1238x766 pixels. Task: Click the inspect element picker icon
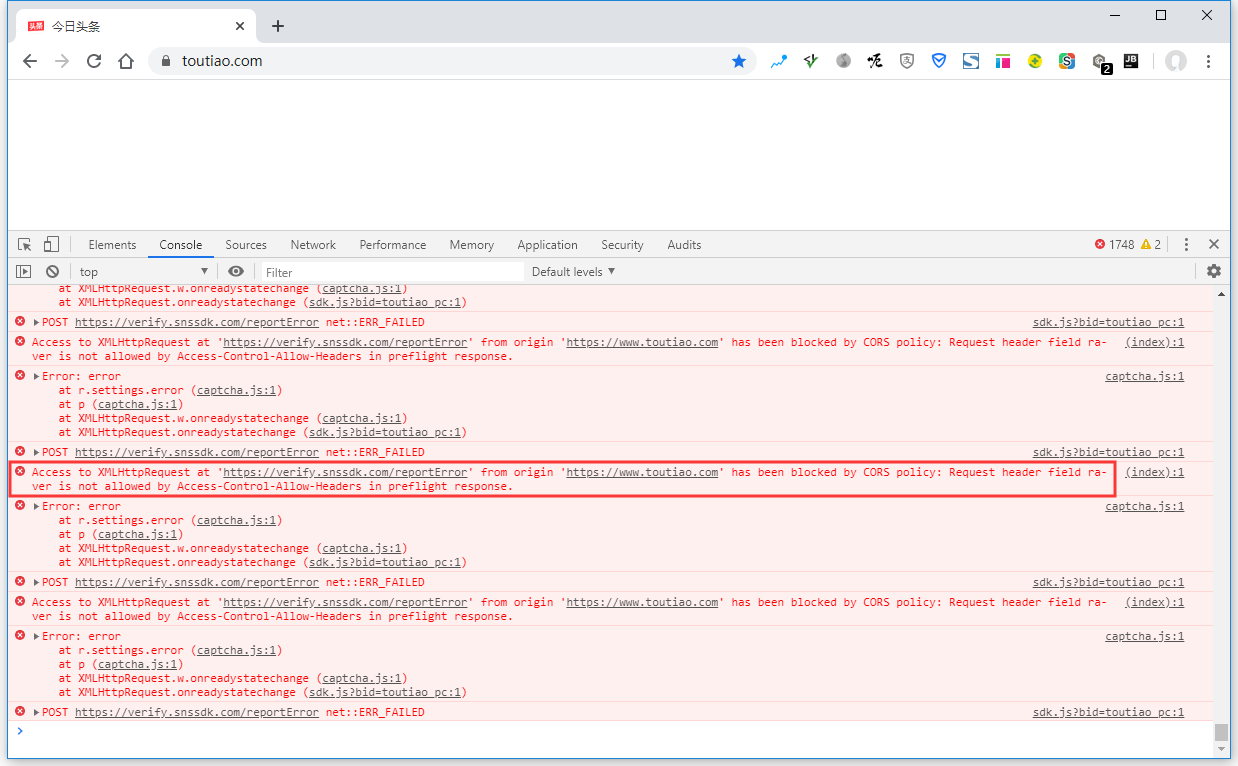pyautogui.click(x=25, y=245)
